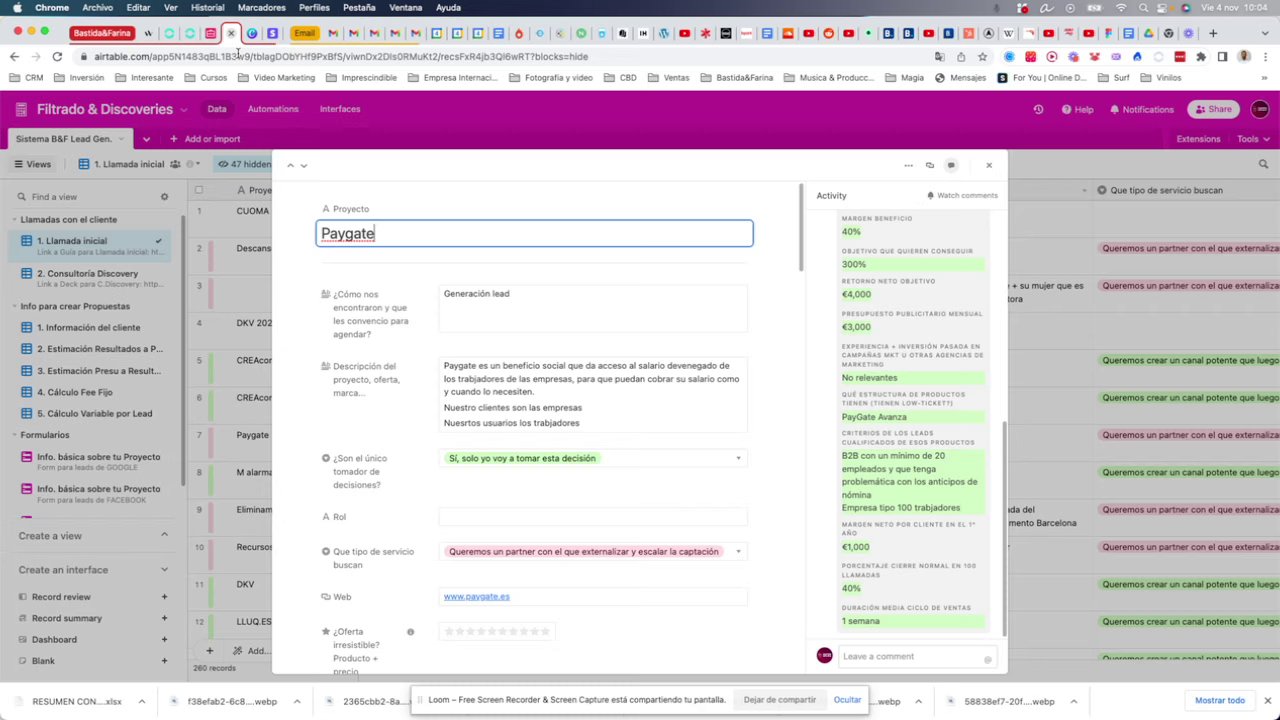
Task: Open view settings gear in sidebar
Action: (164, 197)
